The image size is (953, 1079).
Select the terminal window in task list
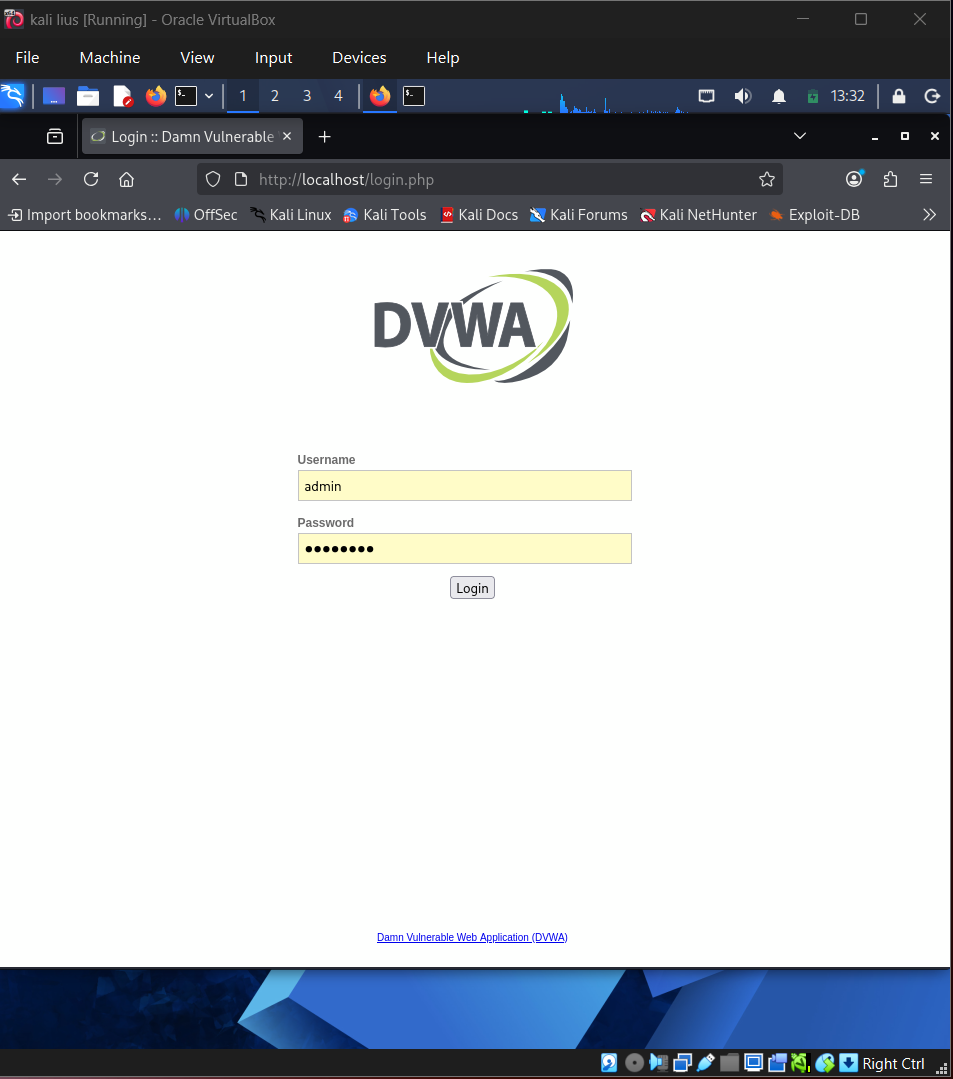click(x=414, y=96)
